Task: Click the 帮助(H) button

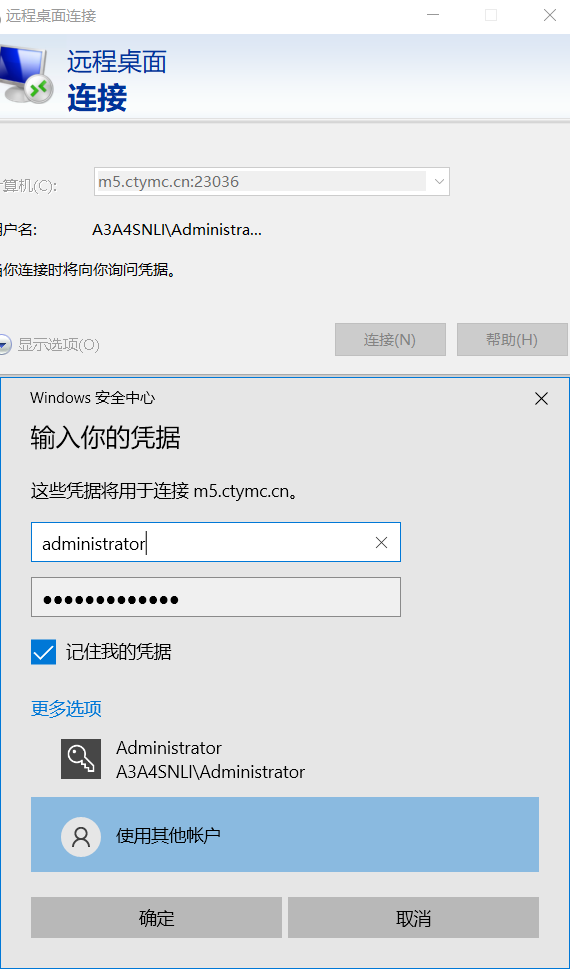Action: click(x=512, y=340)
